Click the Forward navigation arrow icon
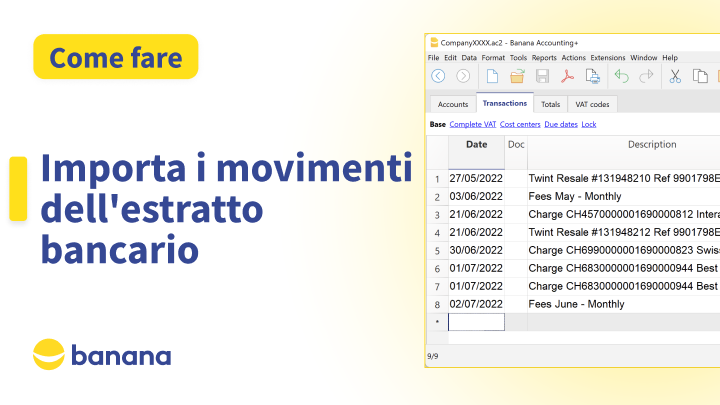 click(x=463, y=76)
